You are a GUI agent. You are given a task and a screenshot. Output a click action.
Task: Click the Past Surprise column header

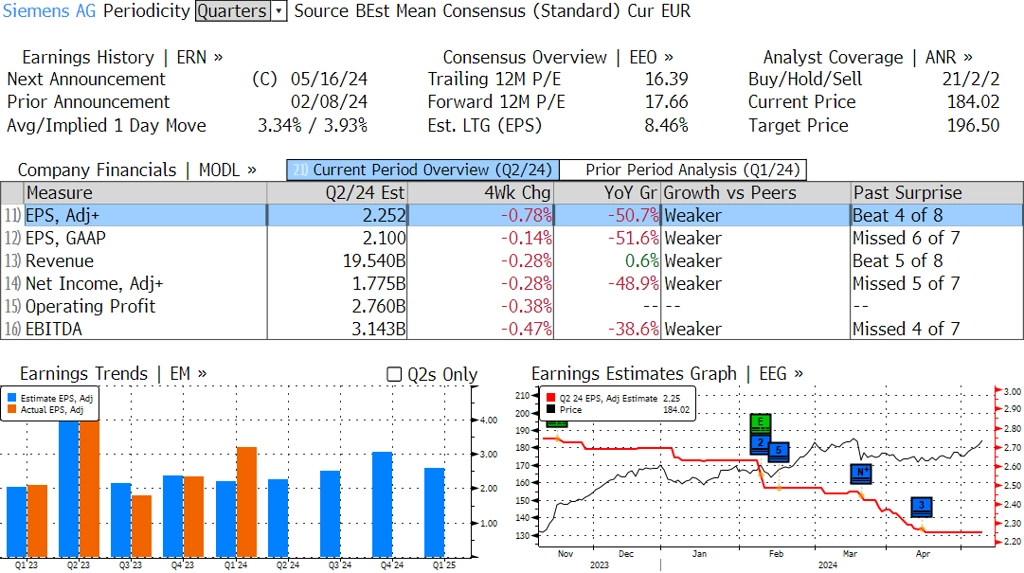click(936, 193)
